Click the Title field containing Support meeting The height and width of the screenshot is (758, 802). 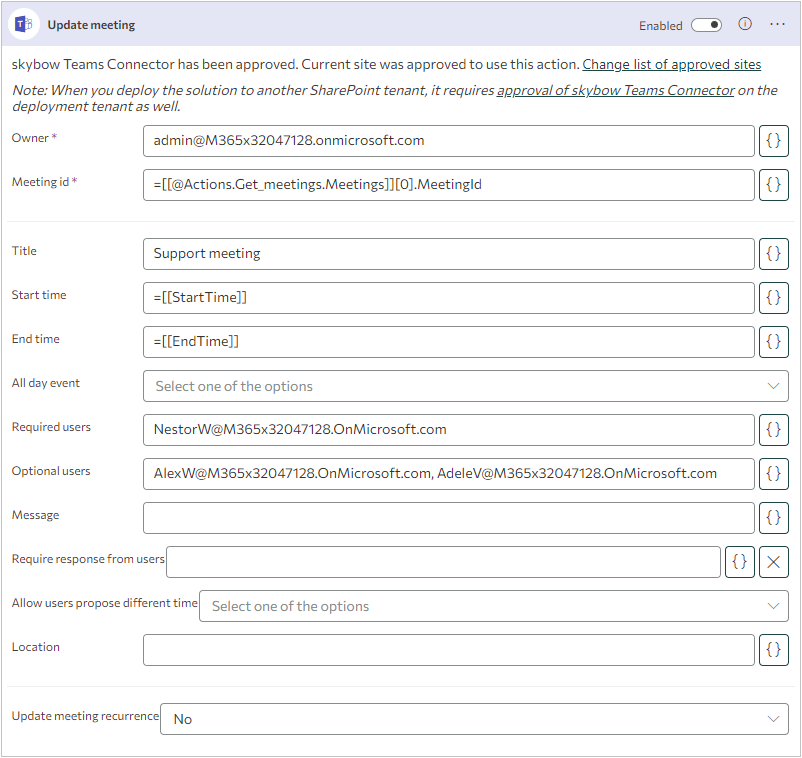(449, 254)
